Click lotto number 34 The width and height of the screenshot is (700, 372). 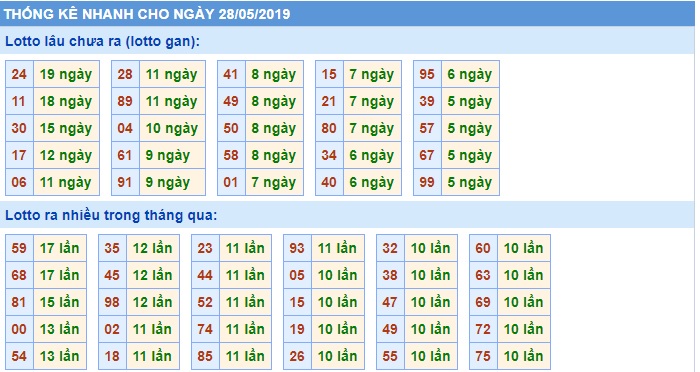pyautogui.click(x=329, y=155)
